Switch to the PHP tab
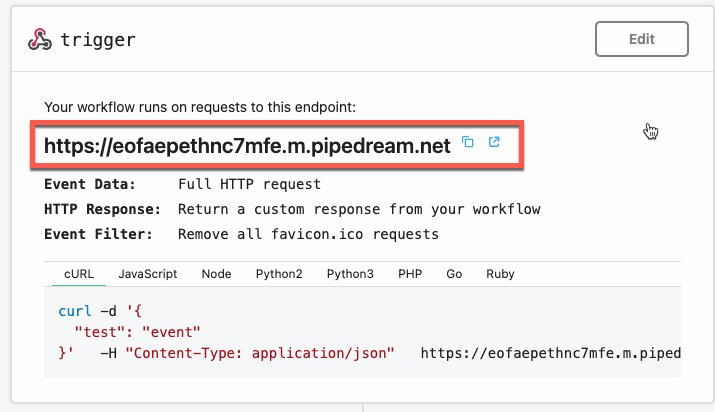 (410, 274)
